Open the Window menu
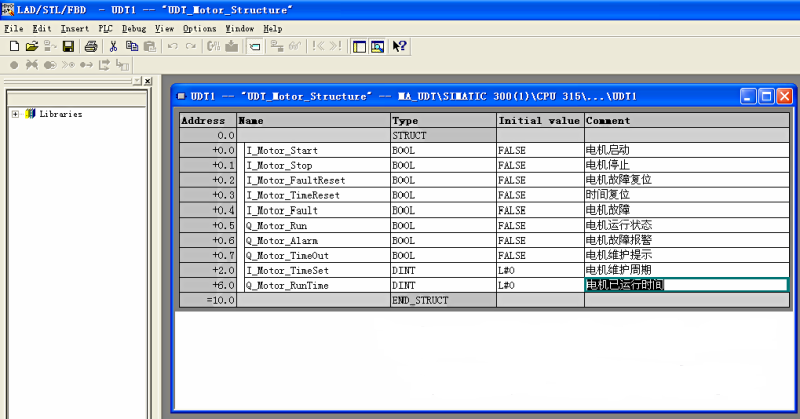 [x=240, y=29]
